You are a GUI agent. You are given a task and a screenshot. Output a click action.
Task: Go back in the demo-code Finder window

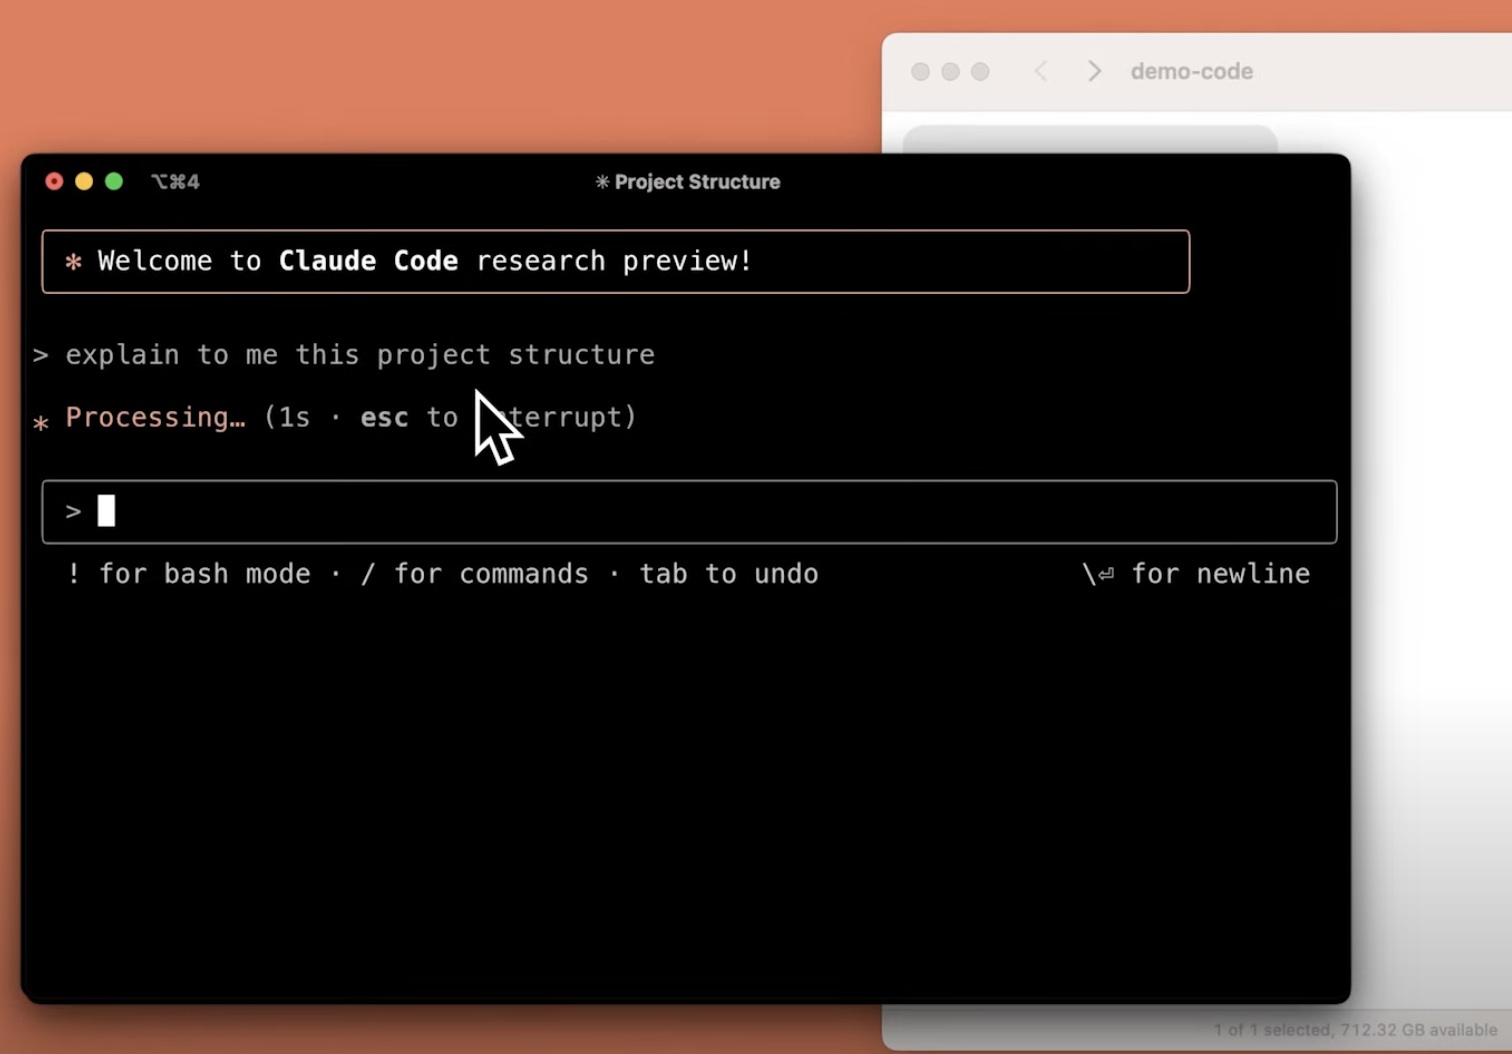[1041, 71]
